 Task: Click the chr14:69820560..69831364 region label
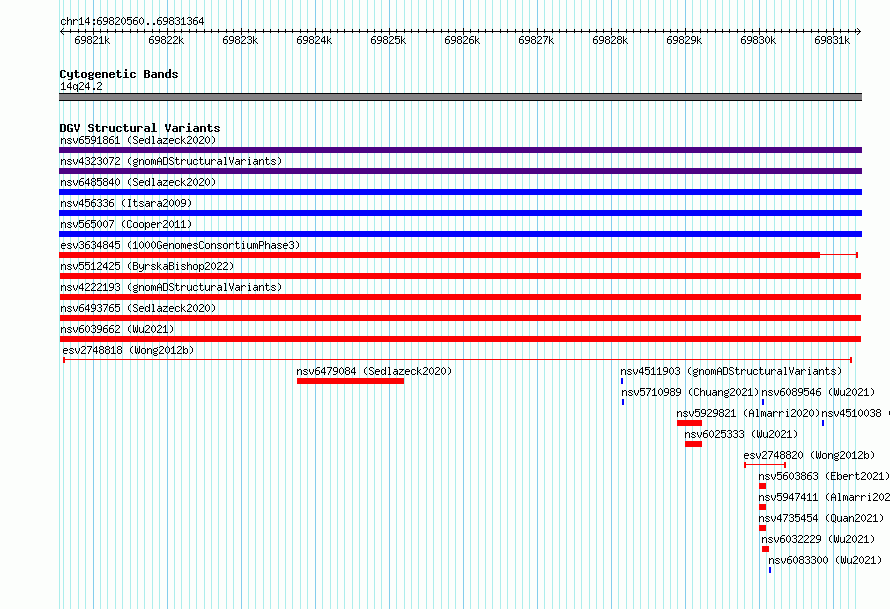(132, 21)
